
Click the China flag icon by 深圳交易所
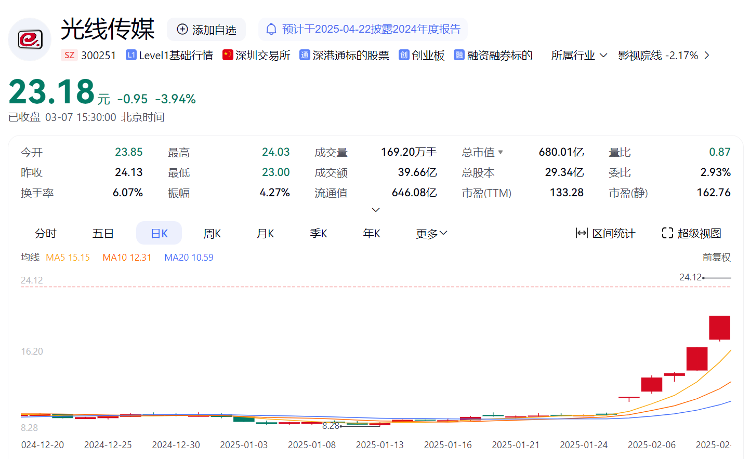point(227,55)
